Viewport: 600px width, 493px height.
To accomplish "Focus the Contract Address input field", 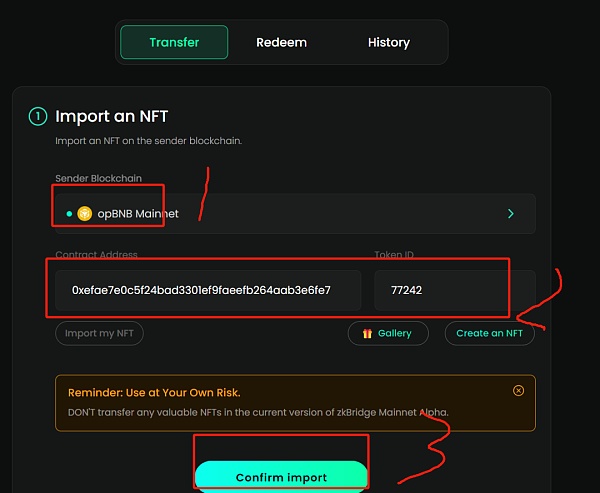I will (208, 290).
